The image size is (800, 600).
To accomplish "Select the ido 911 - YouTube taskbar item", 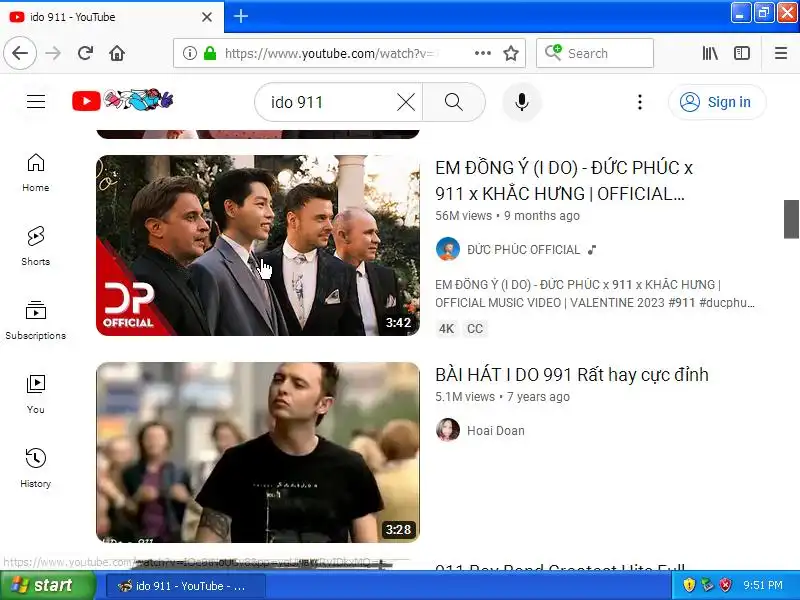I will coord(186,586).
